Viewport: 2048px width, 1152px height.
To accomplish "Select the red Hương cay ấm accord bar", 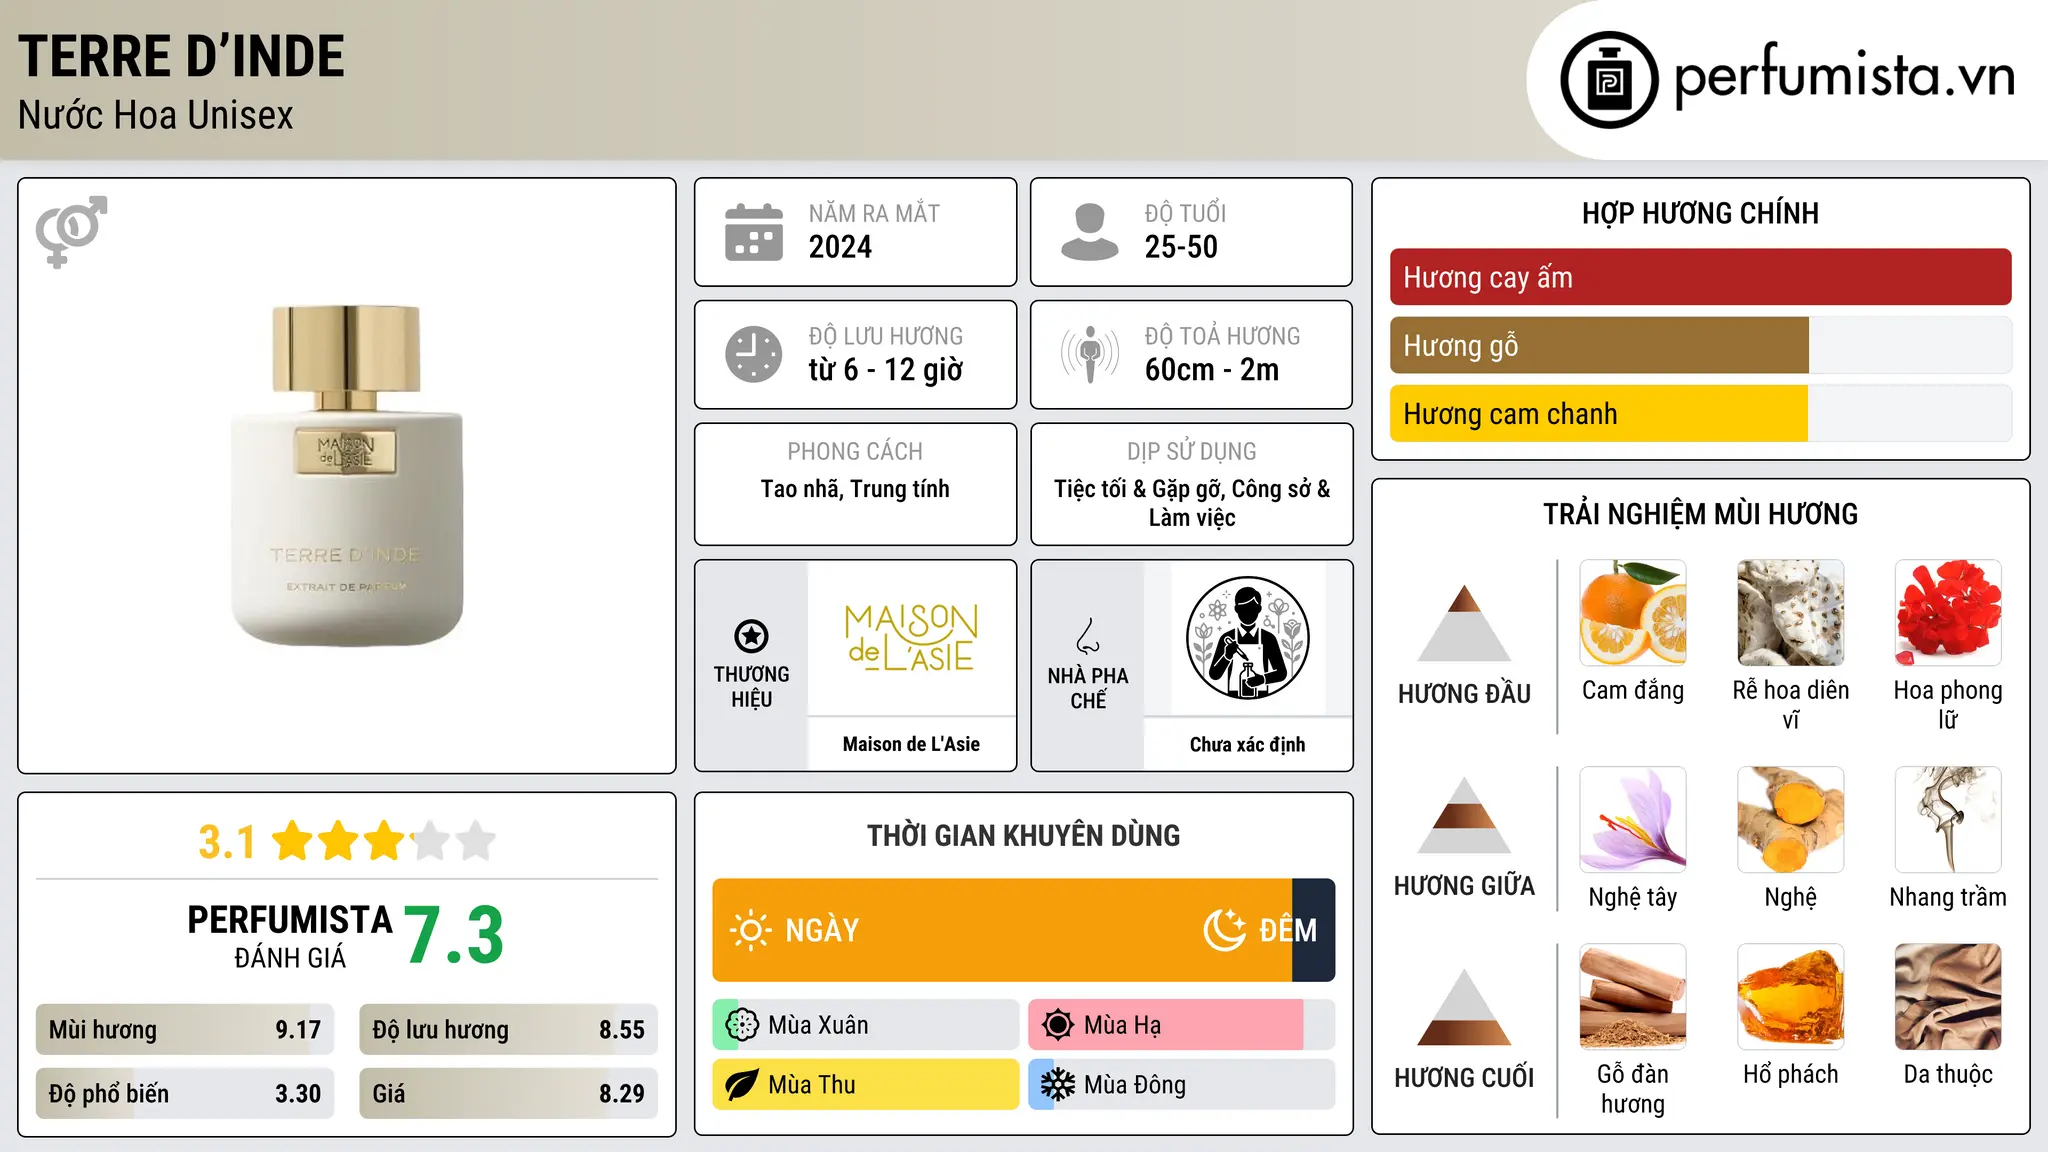I will coord(1700,277).
